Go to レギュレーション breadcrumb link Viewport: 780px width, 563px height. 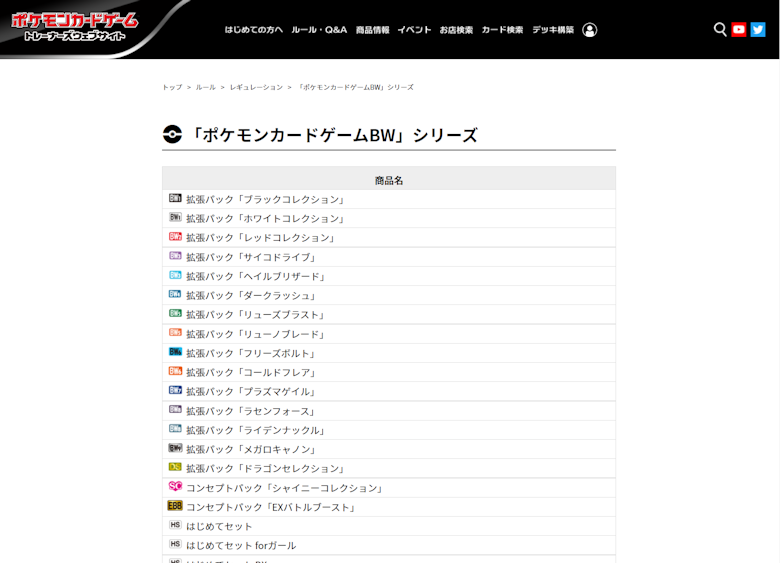pyautogui.click(x=256, y=87)
